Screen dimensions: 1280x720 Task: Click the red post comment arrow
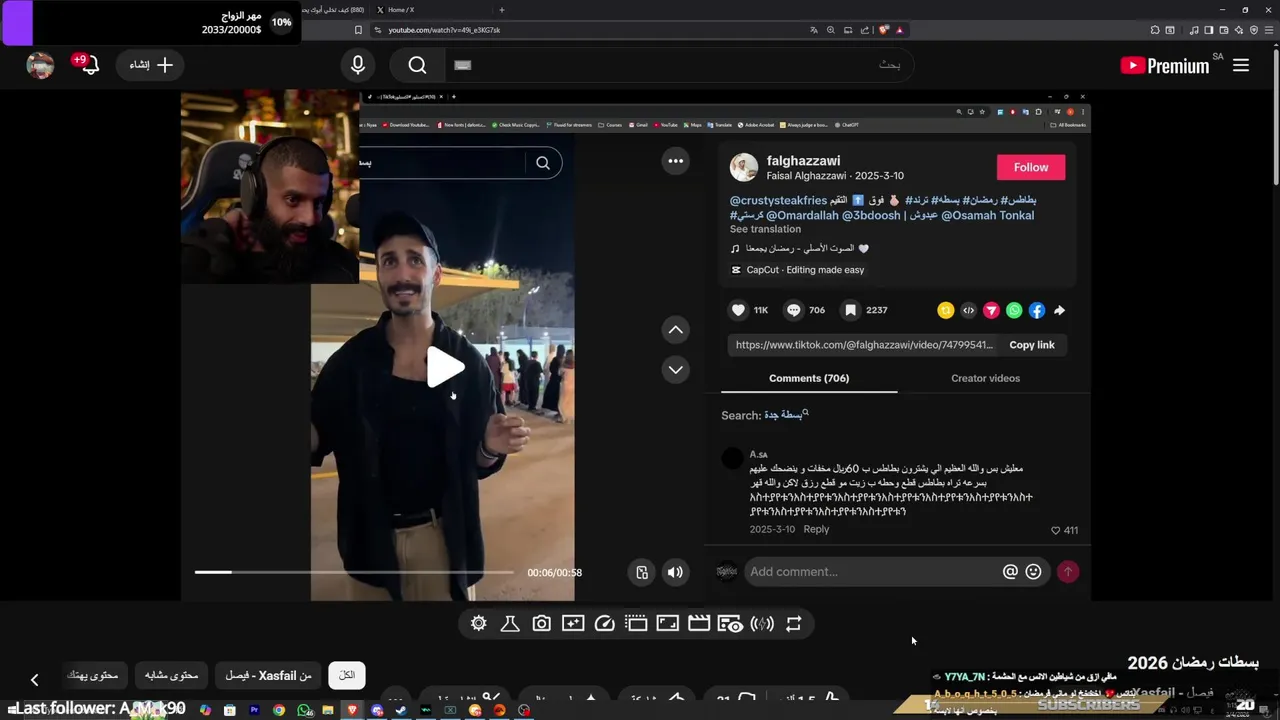point(1068,572)
